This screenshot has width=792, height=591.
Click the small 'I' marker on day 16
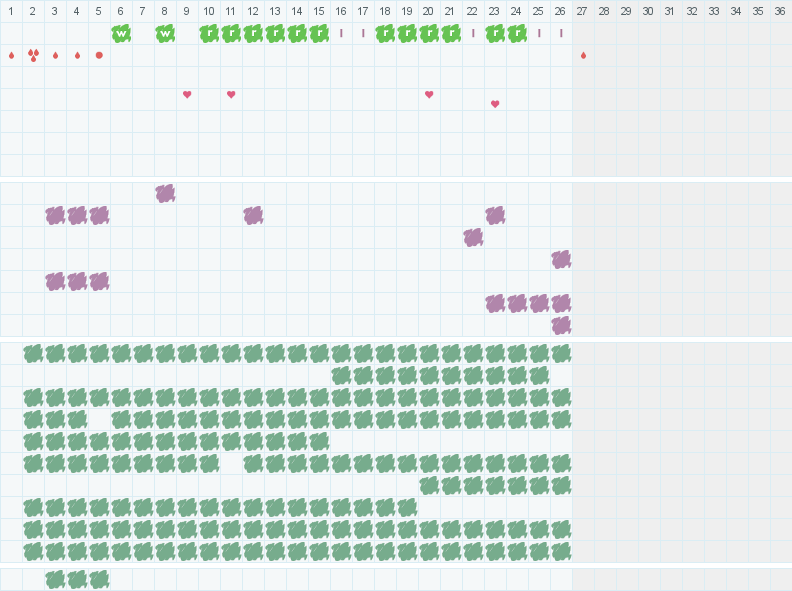coord(341,33)
